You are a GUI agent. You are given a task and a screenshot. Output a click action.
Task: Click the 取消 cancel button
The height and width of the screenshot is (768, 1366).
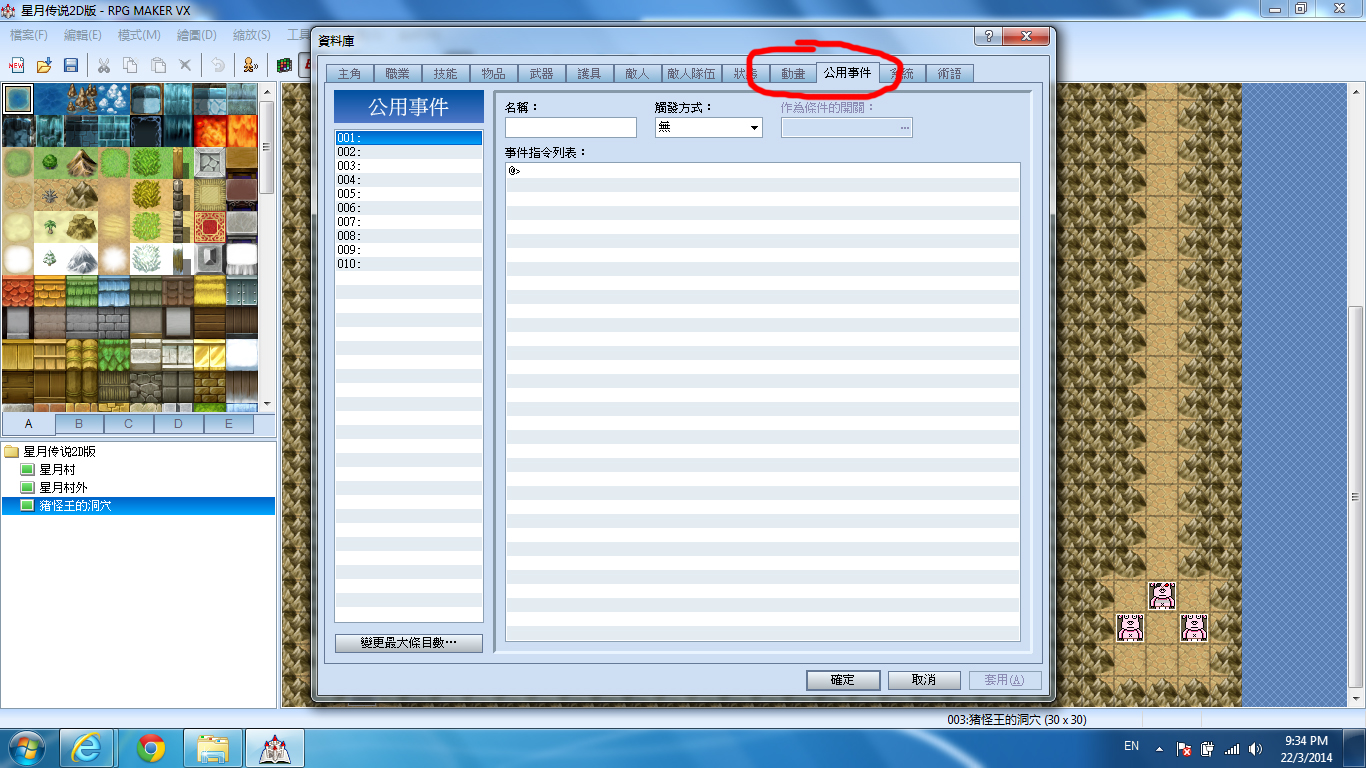[924, 680]
